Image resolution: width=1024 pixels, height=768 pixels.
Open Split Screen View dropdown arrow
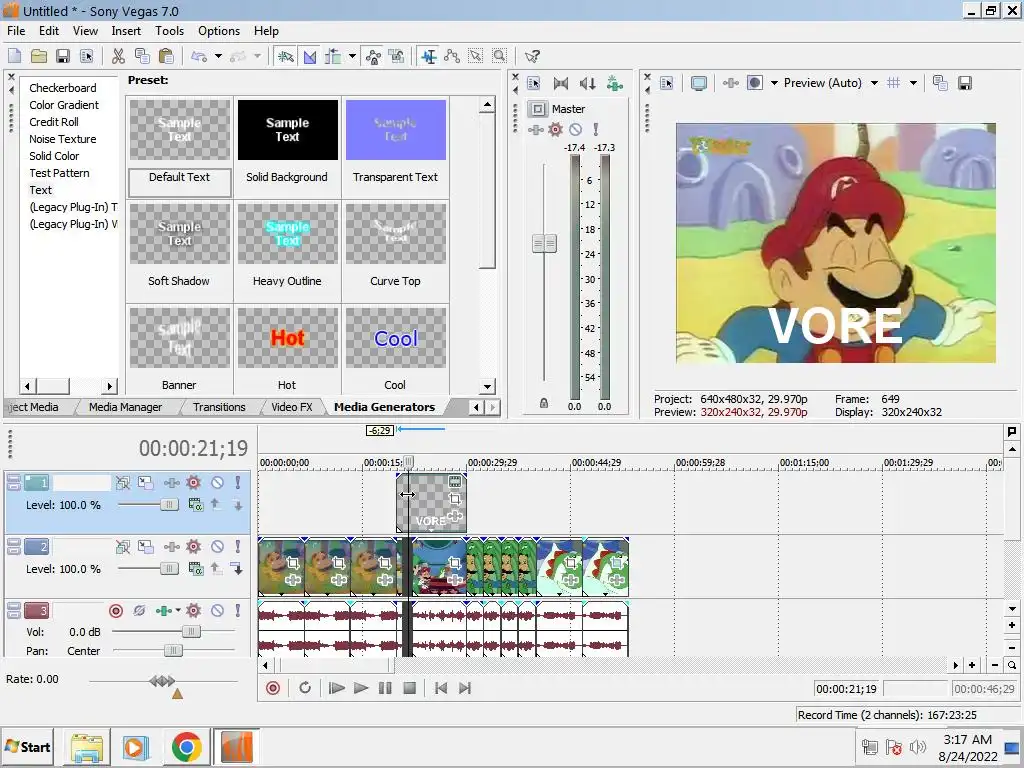click(x=775, y=83)
